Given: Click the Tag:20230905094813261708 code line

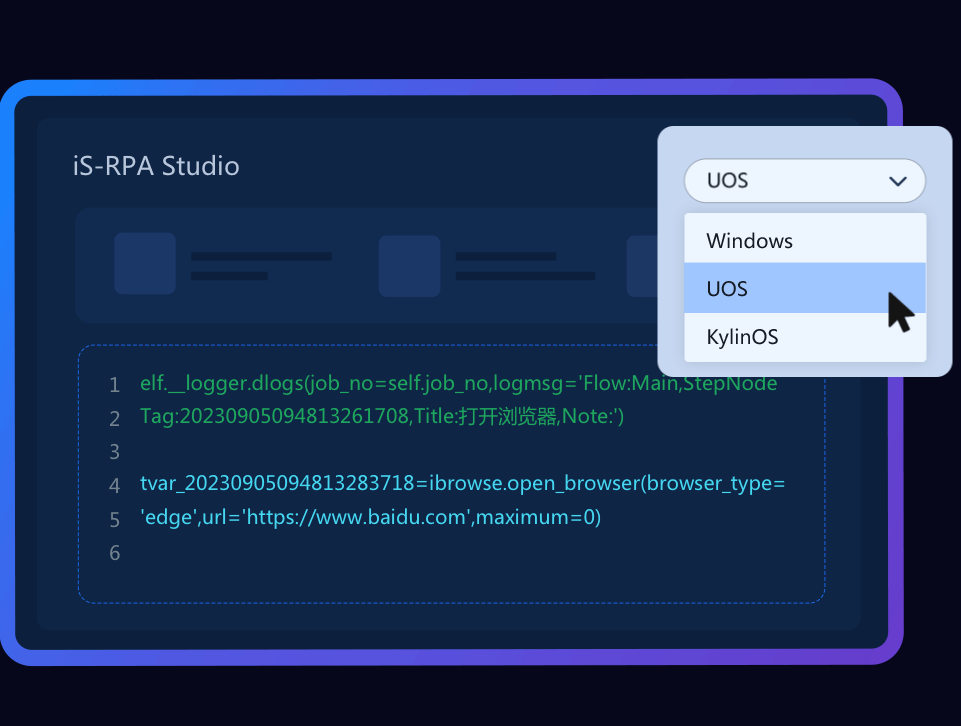Looking at the screenshot, I should (382, 417).
